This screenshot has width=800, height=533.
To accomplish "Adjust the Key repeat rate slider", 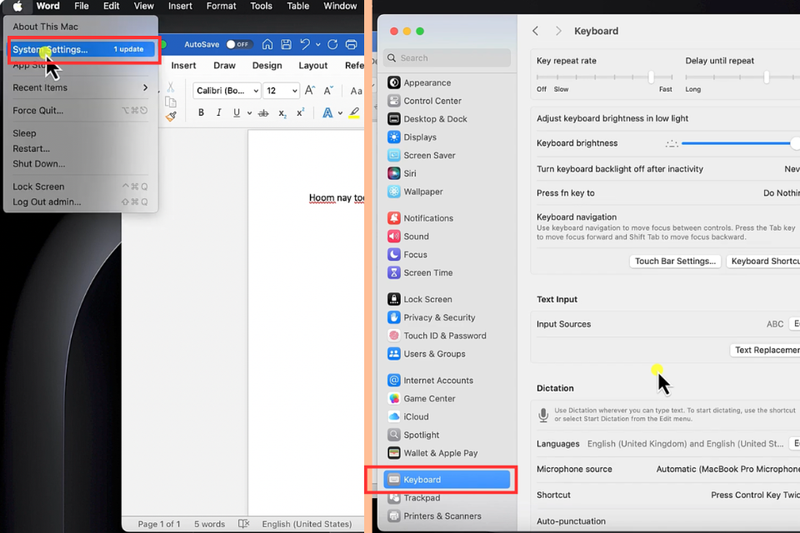I will [651, 77].
